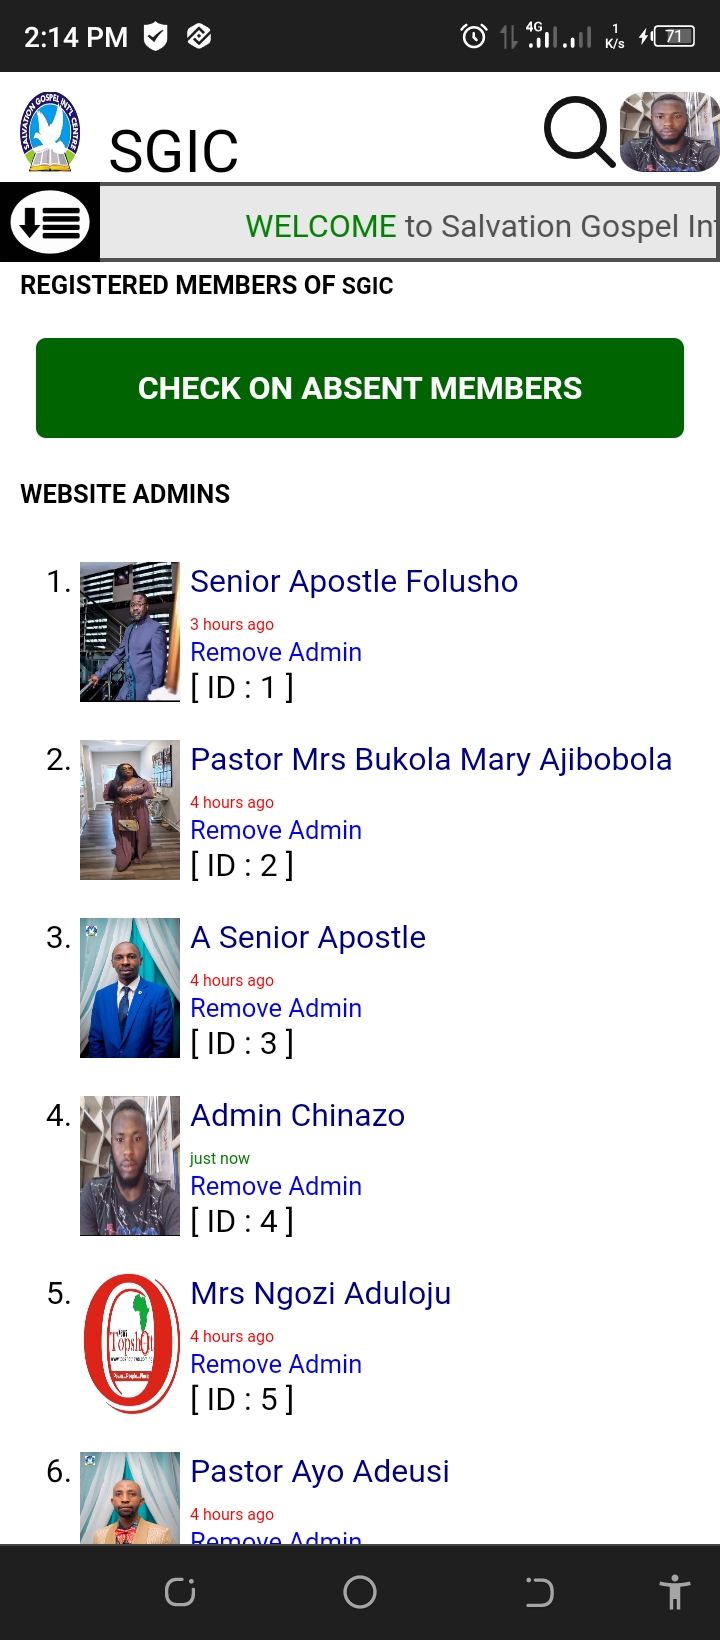Tap the Android home circle button
The image size is (720, 1640).
[360, 1592]
